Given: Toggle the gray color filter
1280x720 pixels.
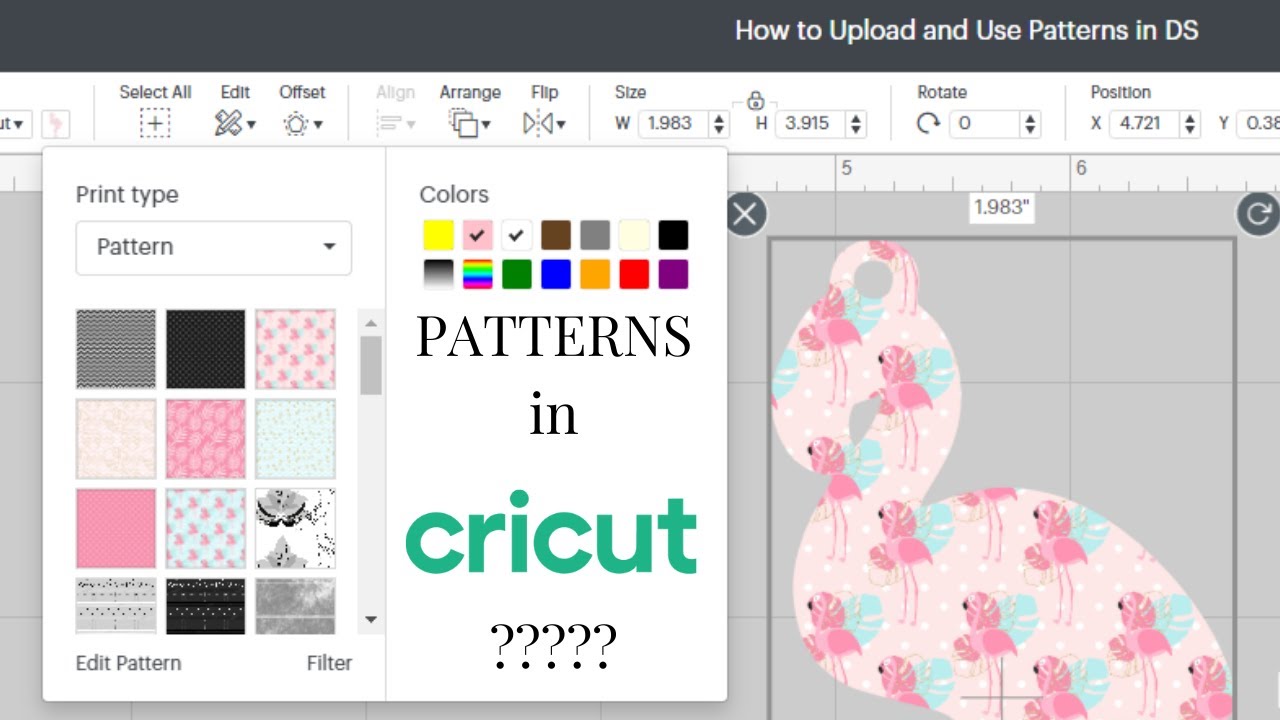Looking at the screenshot, I should [x=595, y=235].
